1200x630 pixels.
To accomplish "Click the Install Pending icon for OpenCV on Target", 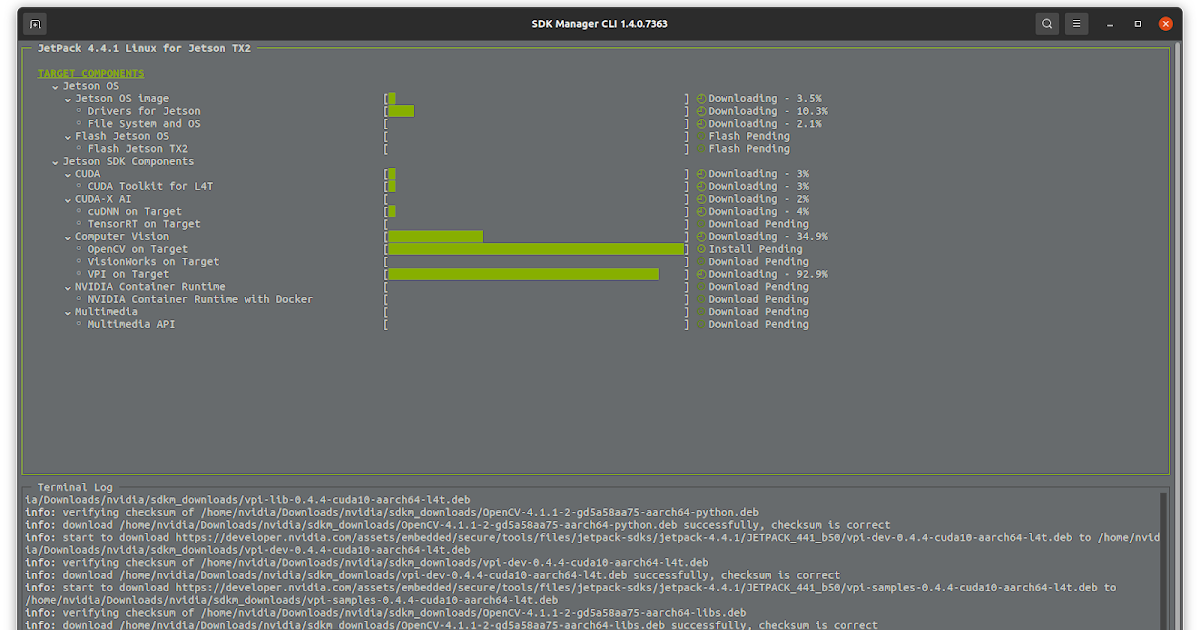I will (701, 248).
